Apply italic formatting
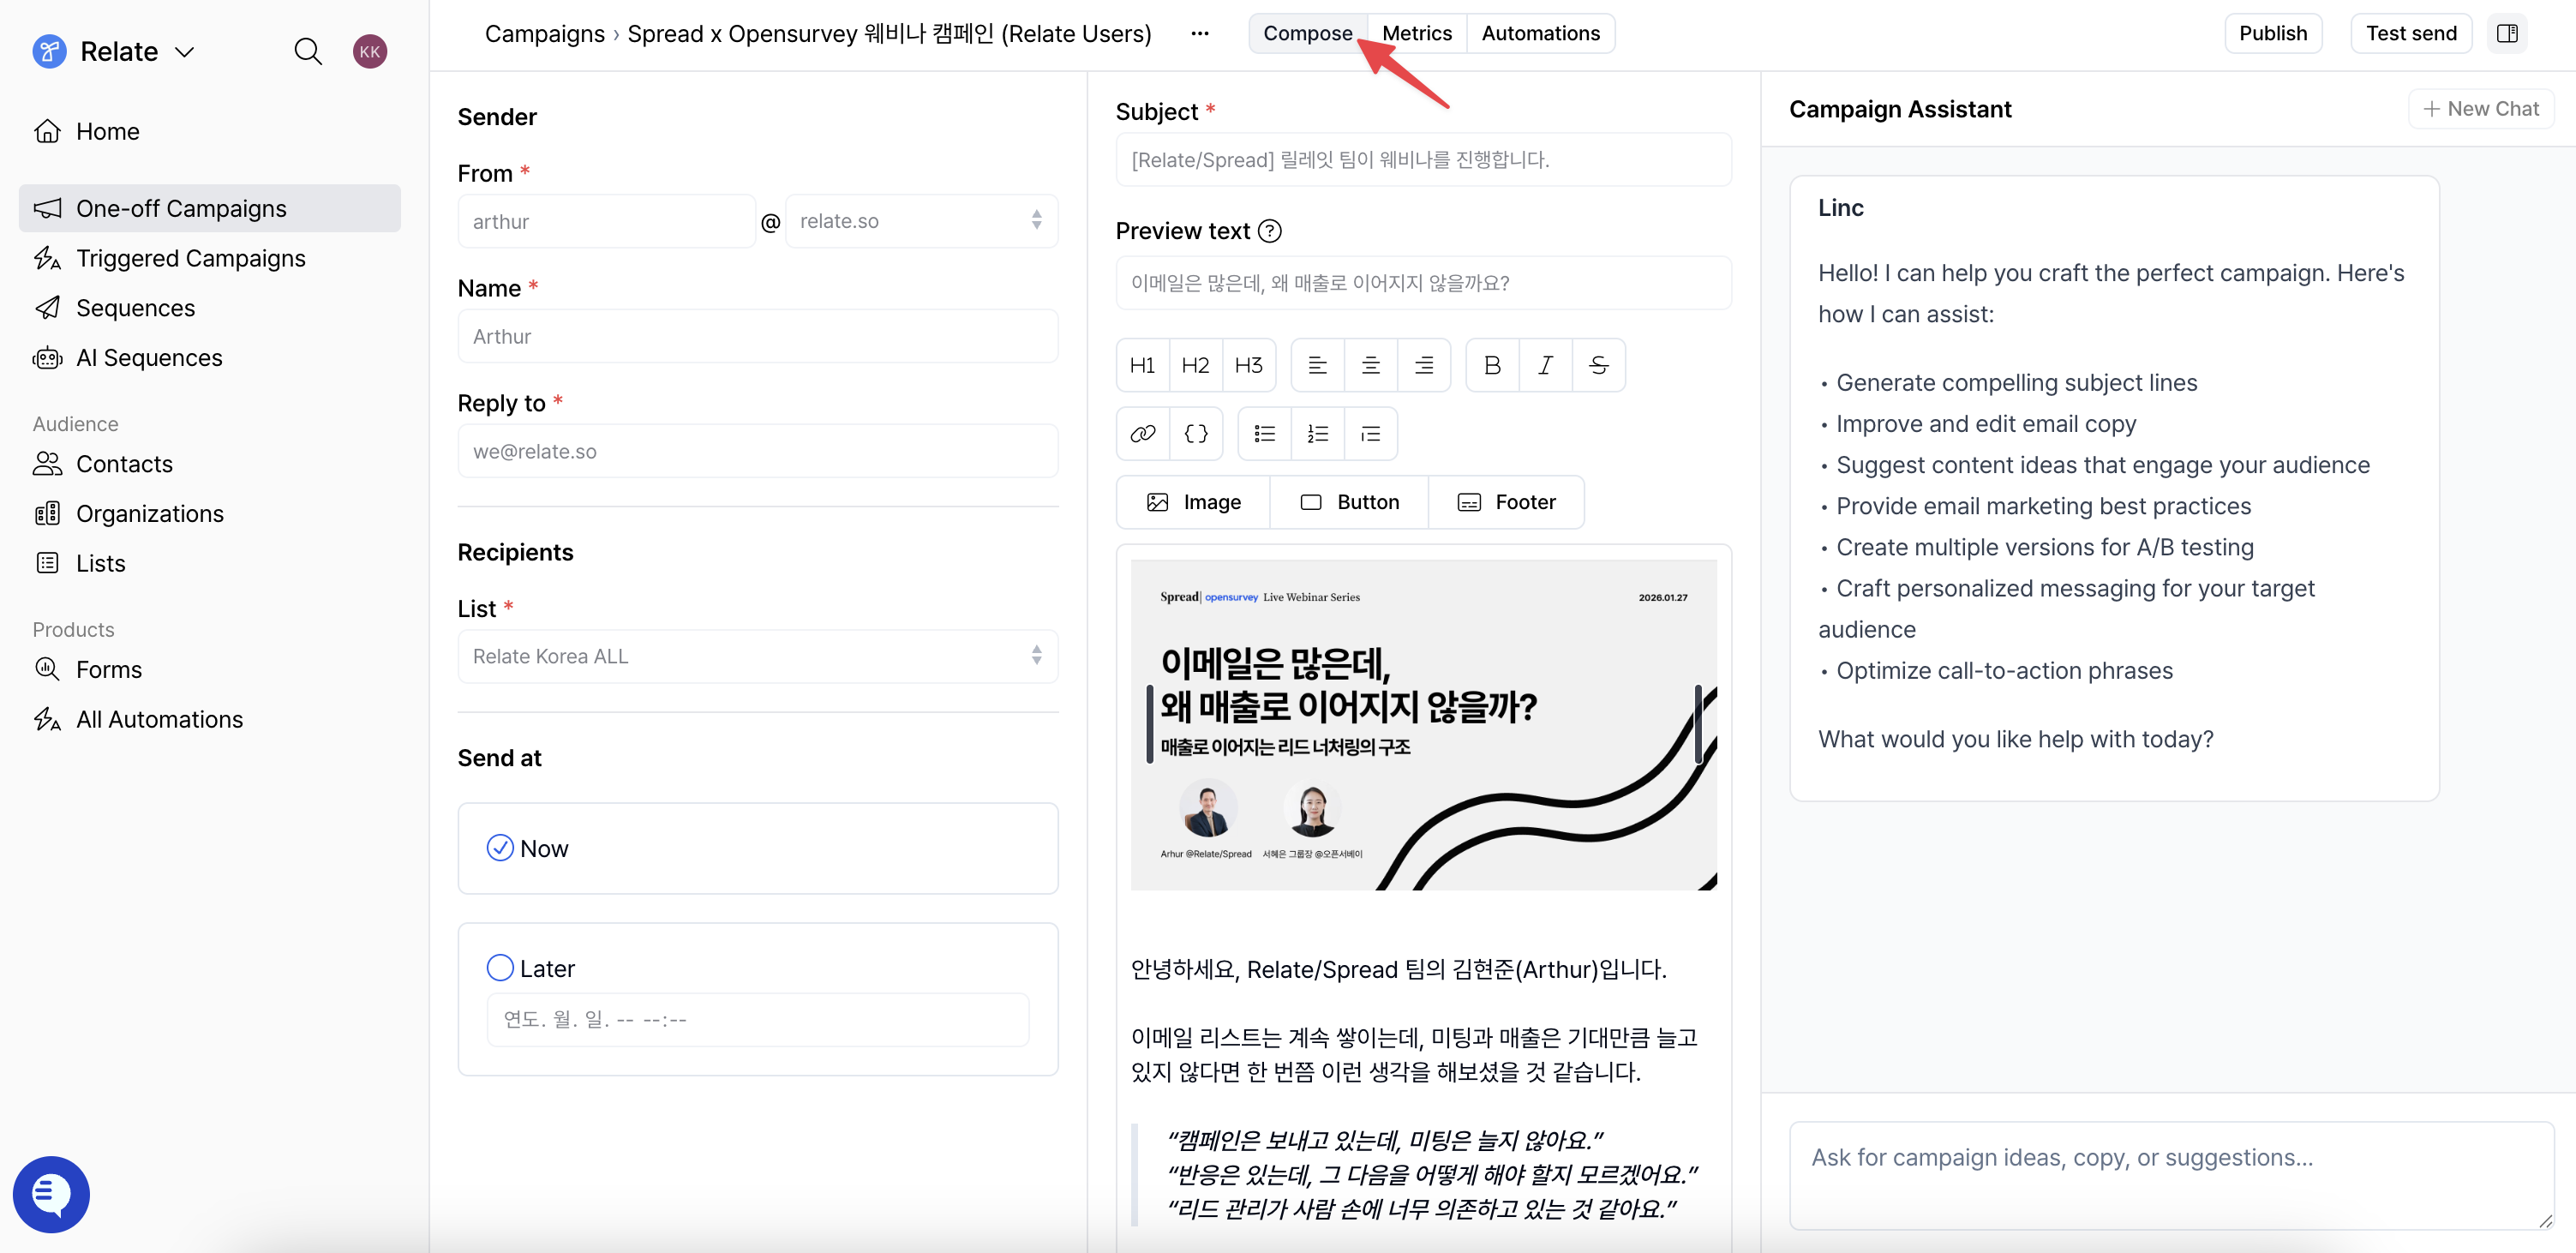The image size is (2576, 1253). click(1544, 365)
